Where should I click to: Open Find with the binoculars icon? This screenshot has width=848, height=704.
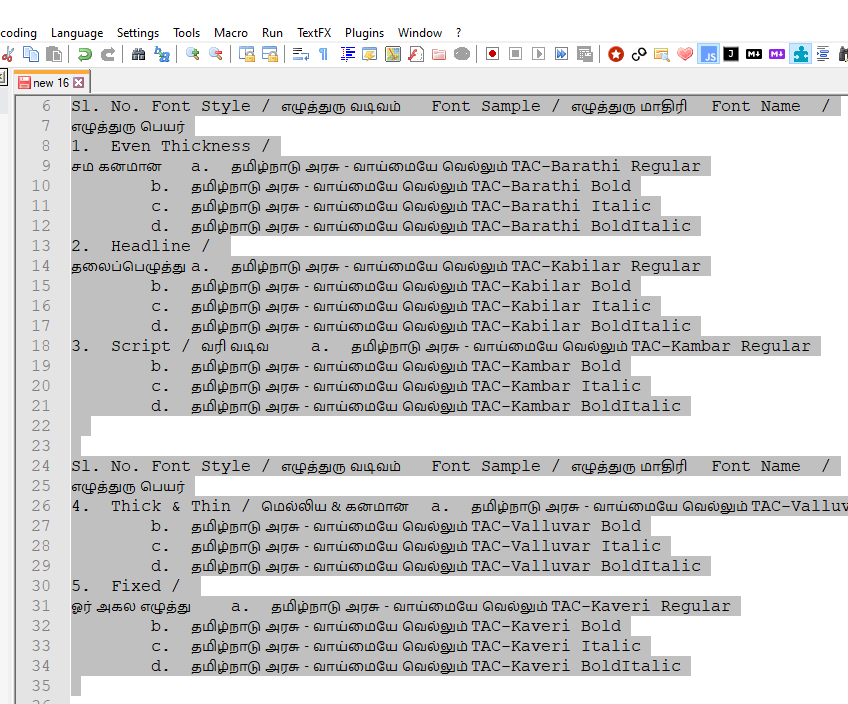click(138, 54)
